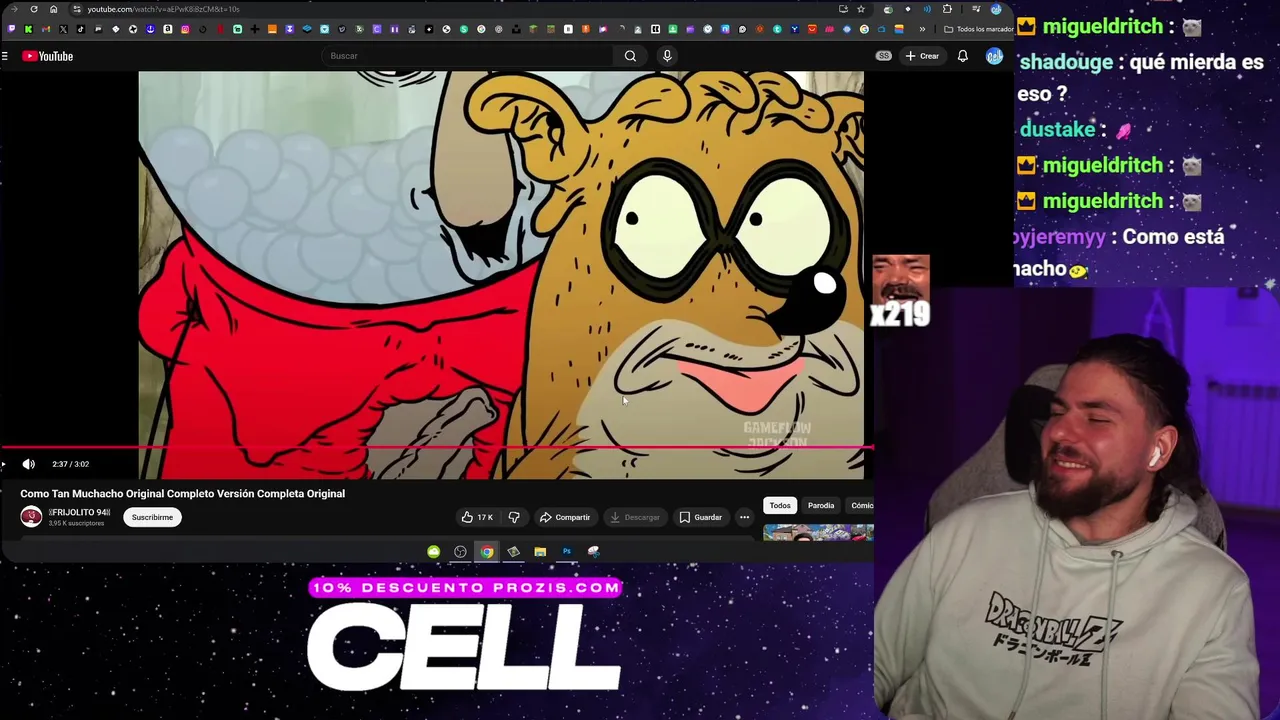Show hidden bookmarks overflow chevron

922,29
